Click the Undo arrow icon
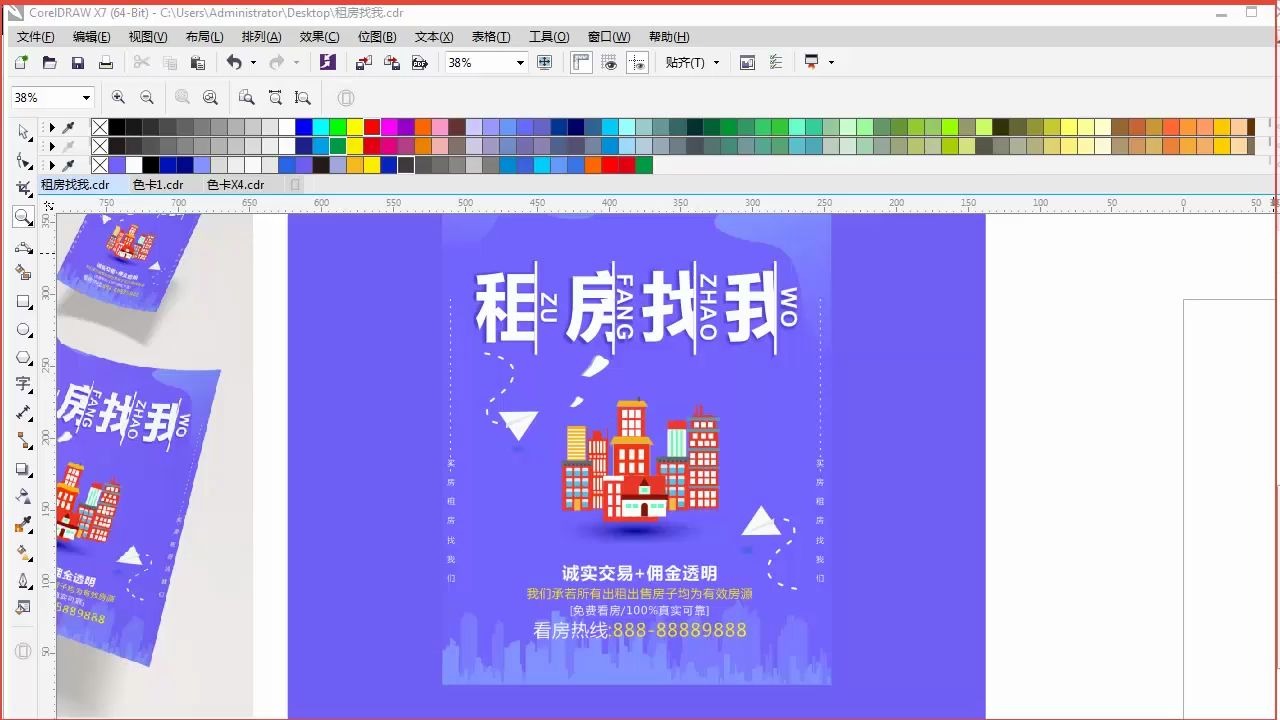Viewport: 1280px width, 720px height. 233,62
